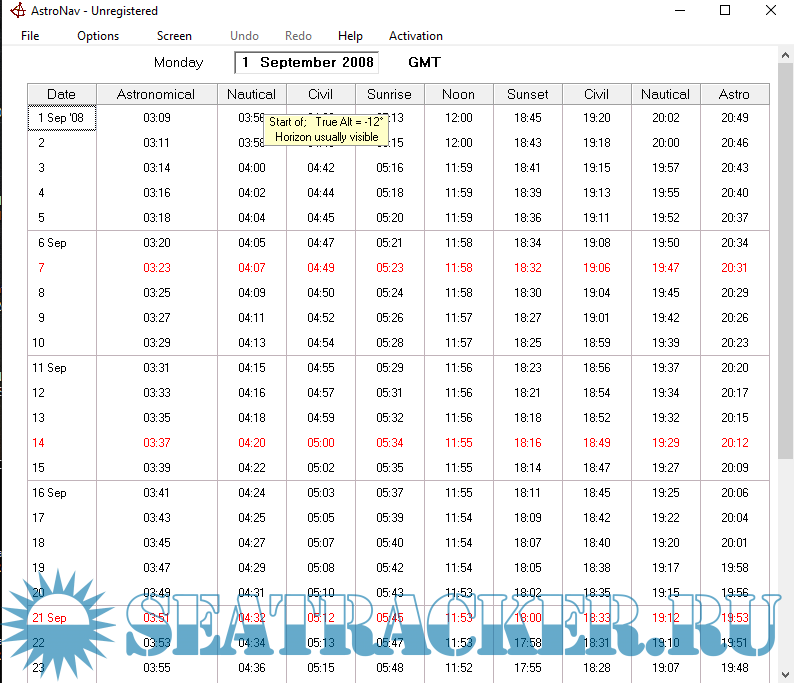Open the Screen menu

(x=174, y=36)
